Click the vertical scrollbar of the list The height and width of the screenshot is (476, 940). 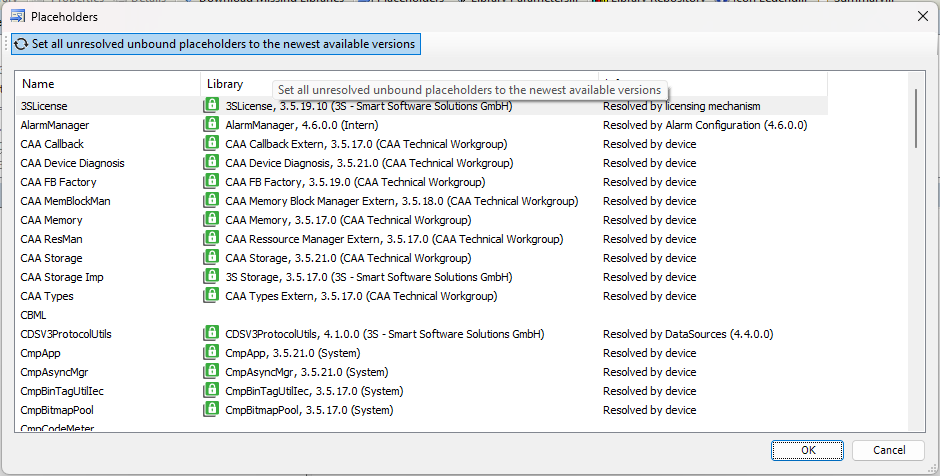[x=916, y=250]
